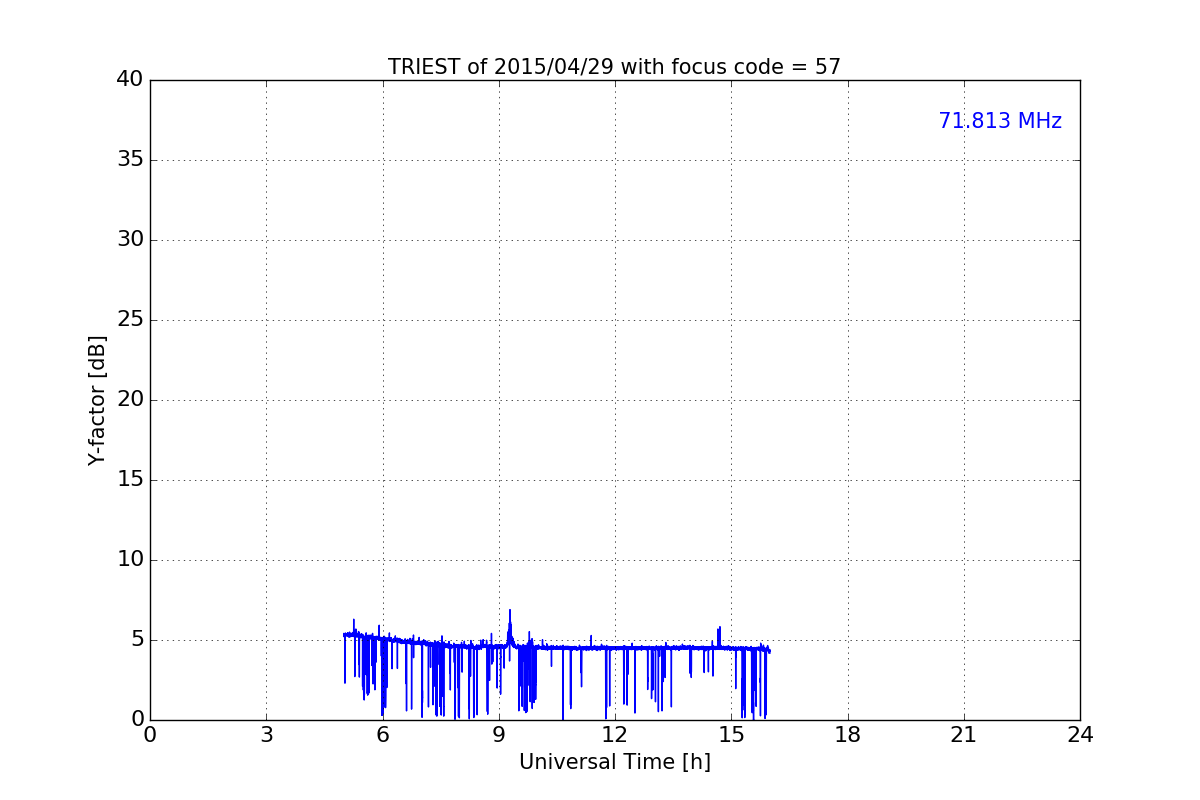This screenshot has height=800, width=1200.
Task: Click the x-axis tick label '3'
Action: click(x=266, y=735)
